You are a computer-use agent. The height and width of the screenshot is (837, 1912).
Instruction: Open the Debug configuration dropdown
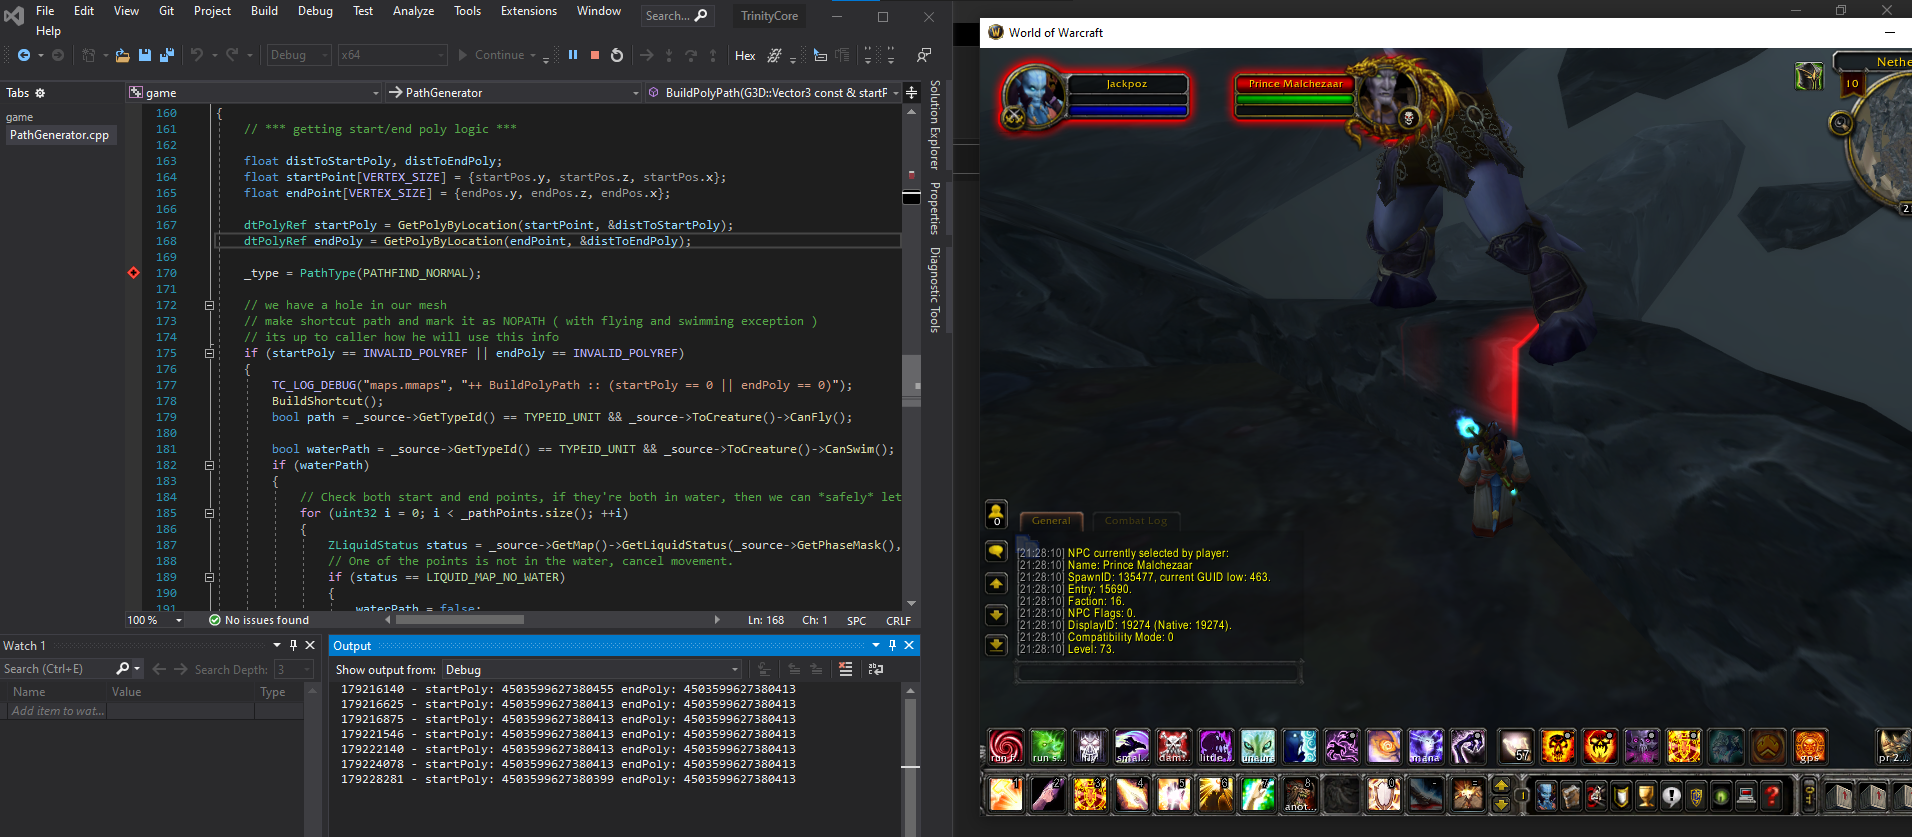pyautogui.click(x=298, y=55)
